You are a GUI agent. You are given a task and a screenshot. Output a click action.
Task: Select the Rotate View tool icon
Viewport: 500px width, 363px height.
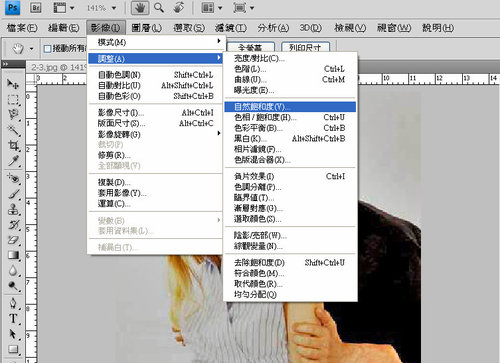pos(179,7)
